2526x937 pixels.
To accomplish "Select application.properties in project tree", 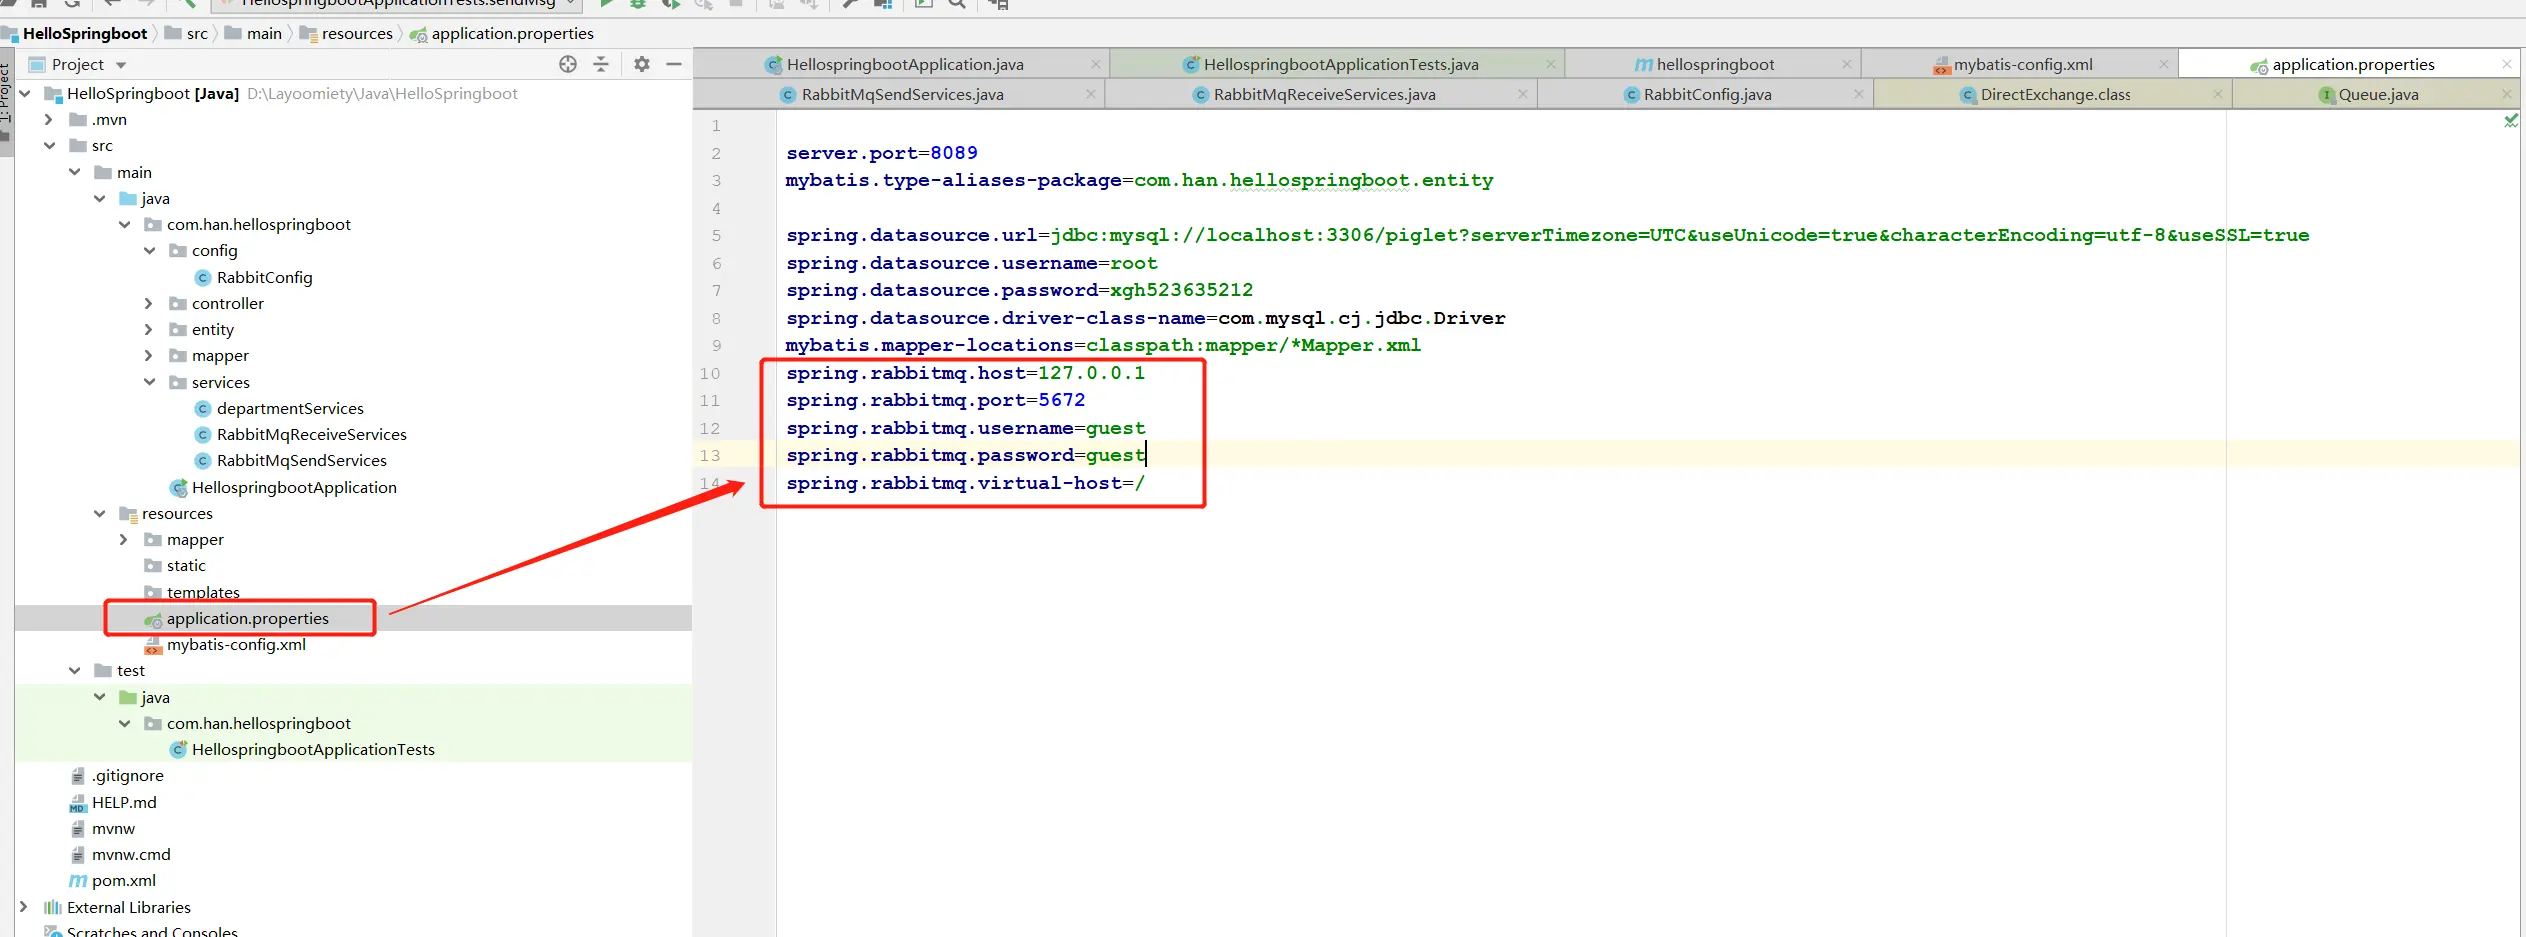I will point(247,618).
